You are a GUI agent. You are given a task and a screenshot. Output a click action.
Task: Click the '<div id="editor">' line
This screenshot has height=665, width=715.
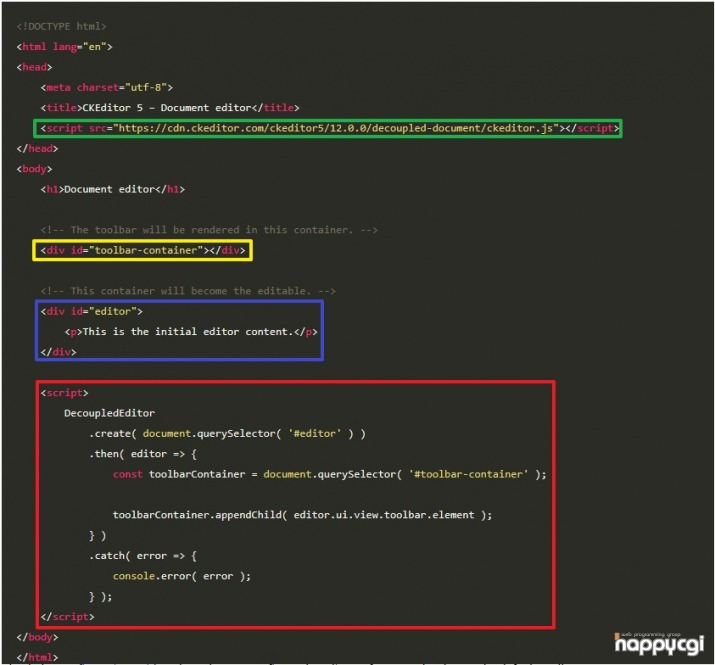[91, 311]
